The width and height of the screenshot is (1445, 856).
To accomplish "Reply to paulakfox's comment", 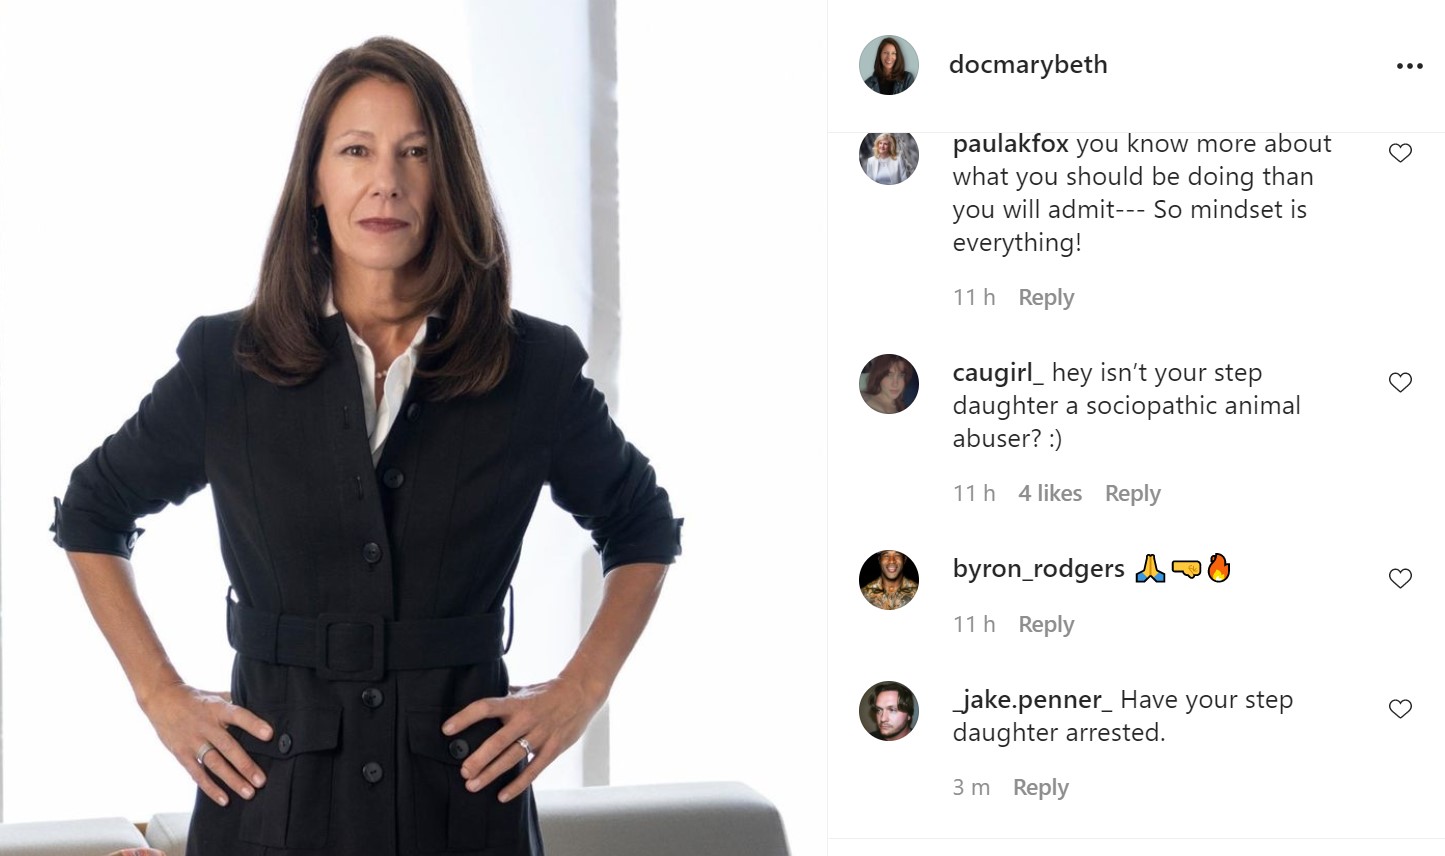I will 1046,298.
